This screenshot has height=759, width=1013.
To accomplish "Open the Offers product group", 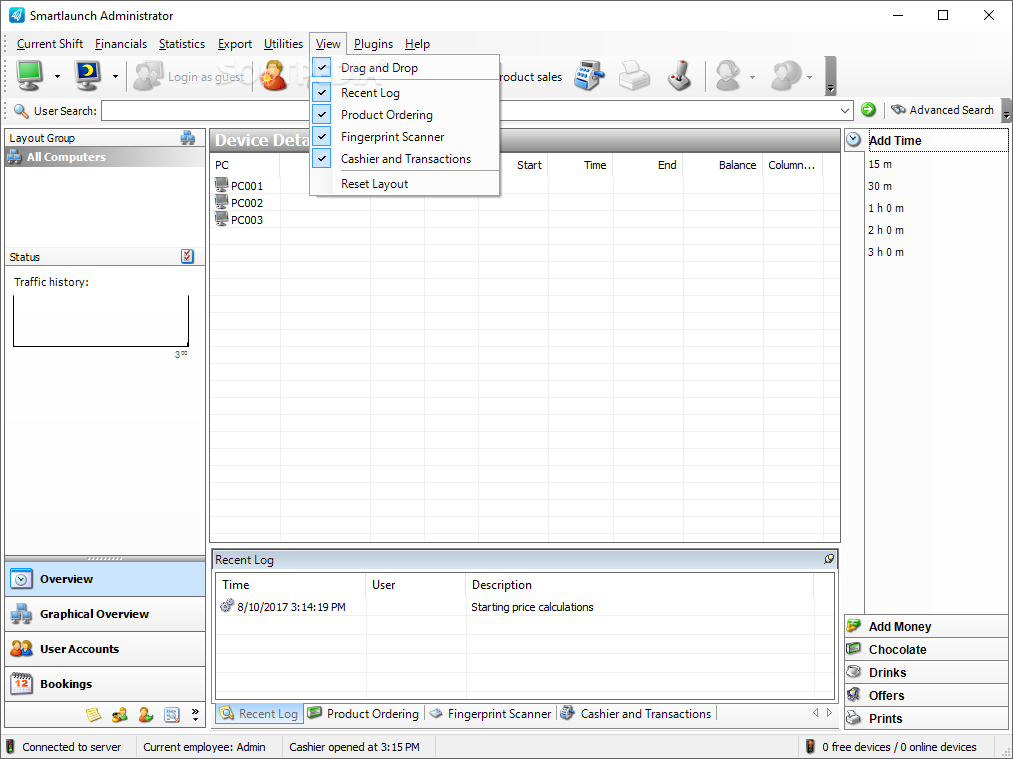I will tap(926, 695).
